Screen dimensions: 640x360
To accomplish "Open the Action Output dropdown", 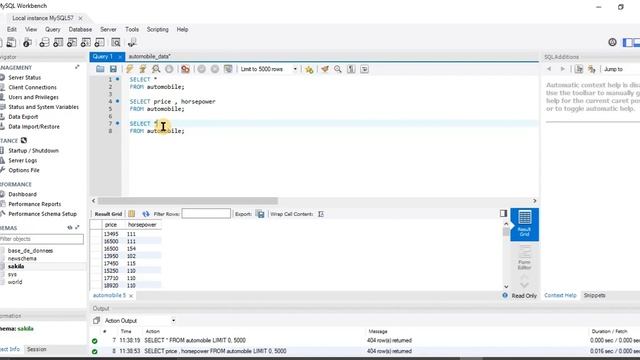I will pos(139,321).
